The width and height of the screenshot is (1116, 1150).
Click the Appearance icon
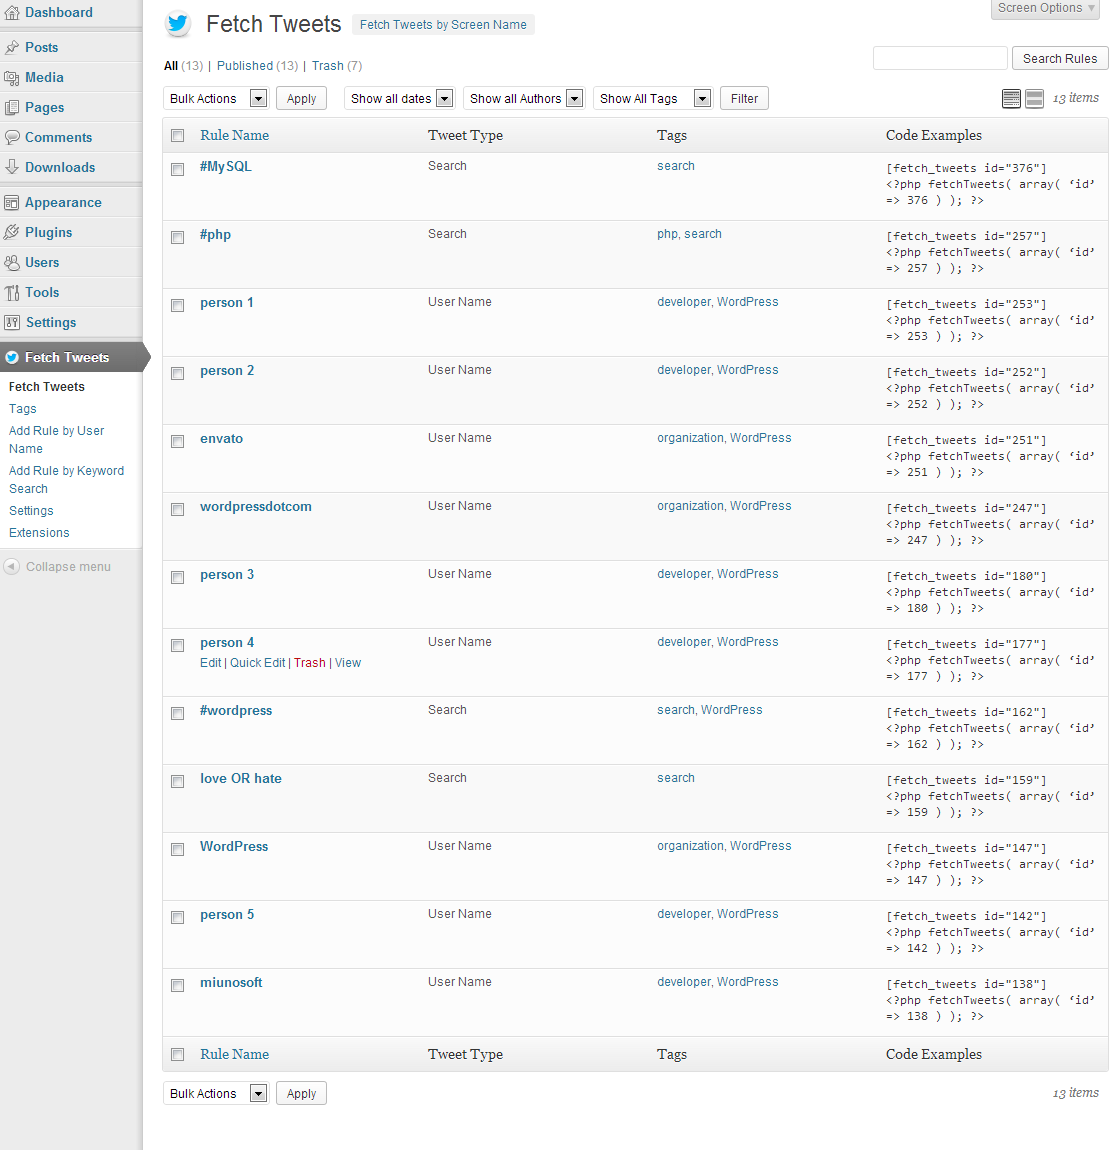(12, 202)
